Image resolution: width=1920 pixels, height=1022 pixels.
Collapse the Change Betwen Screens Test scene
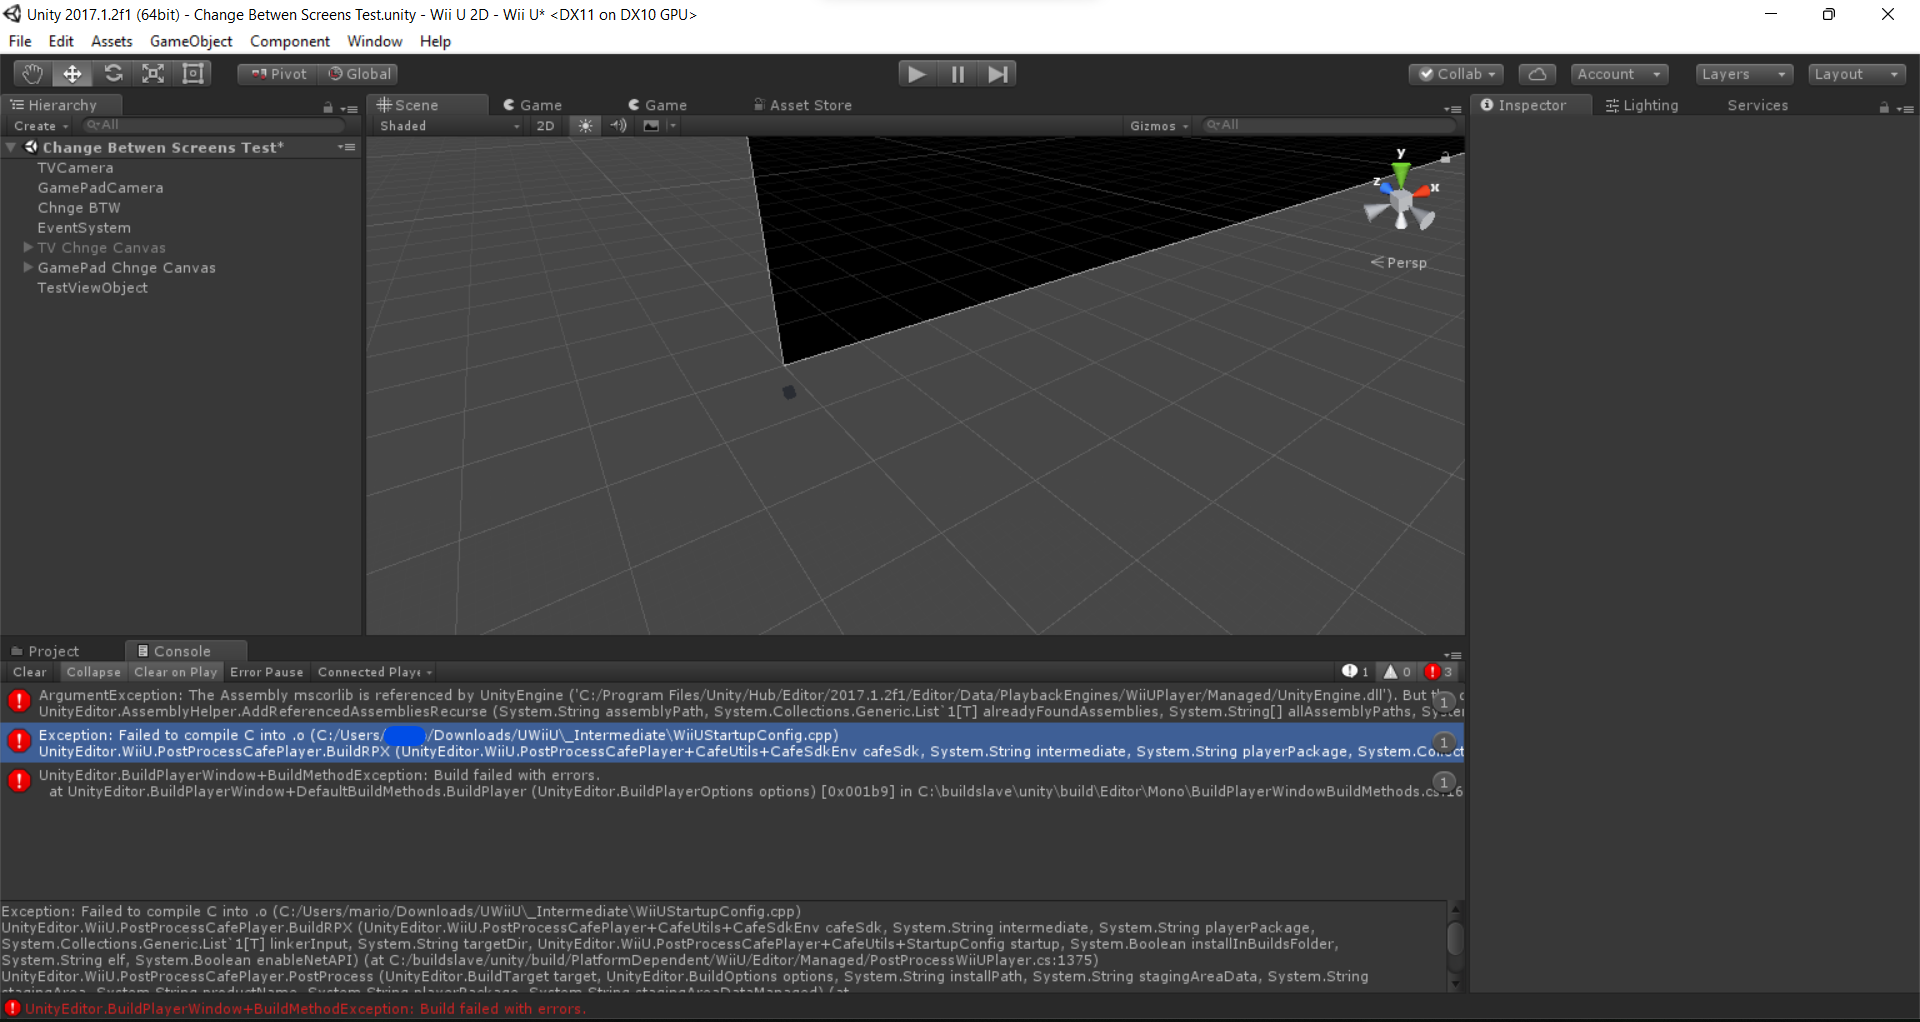click(x=11, y=147)
